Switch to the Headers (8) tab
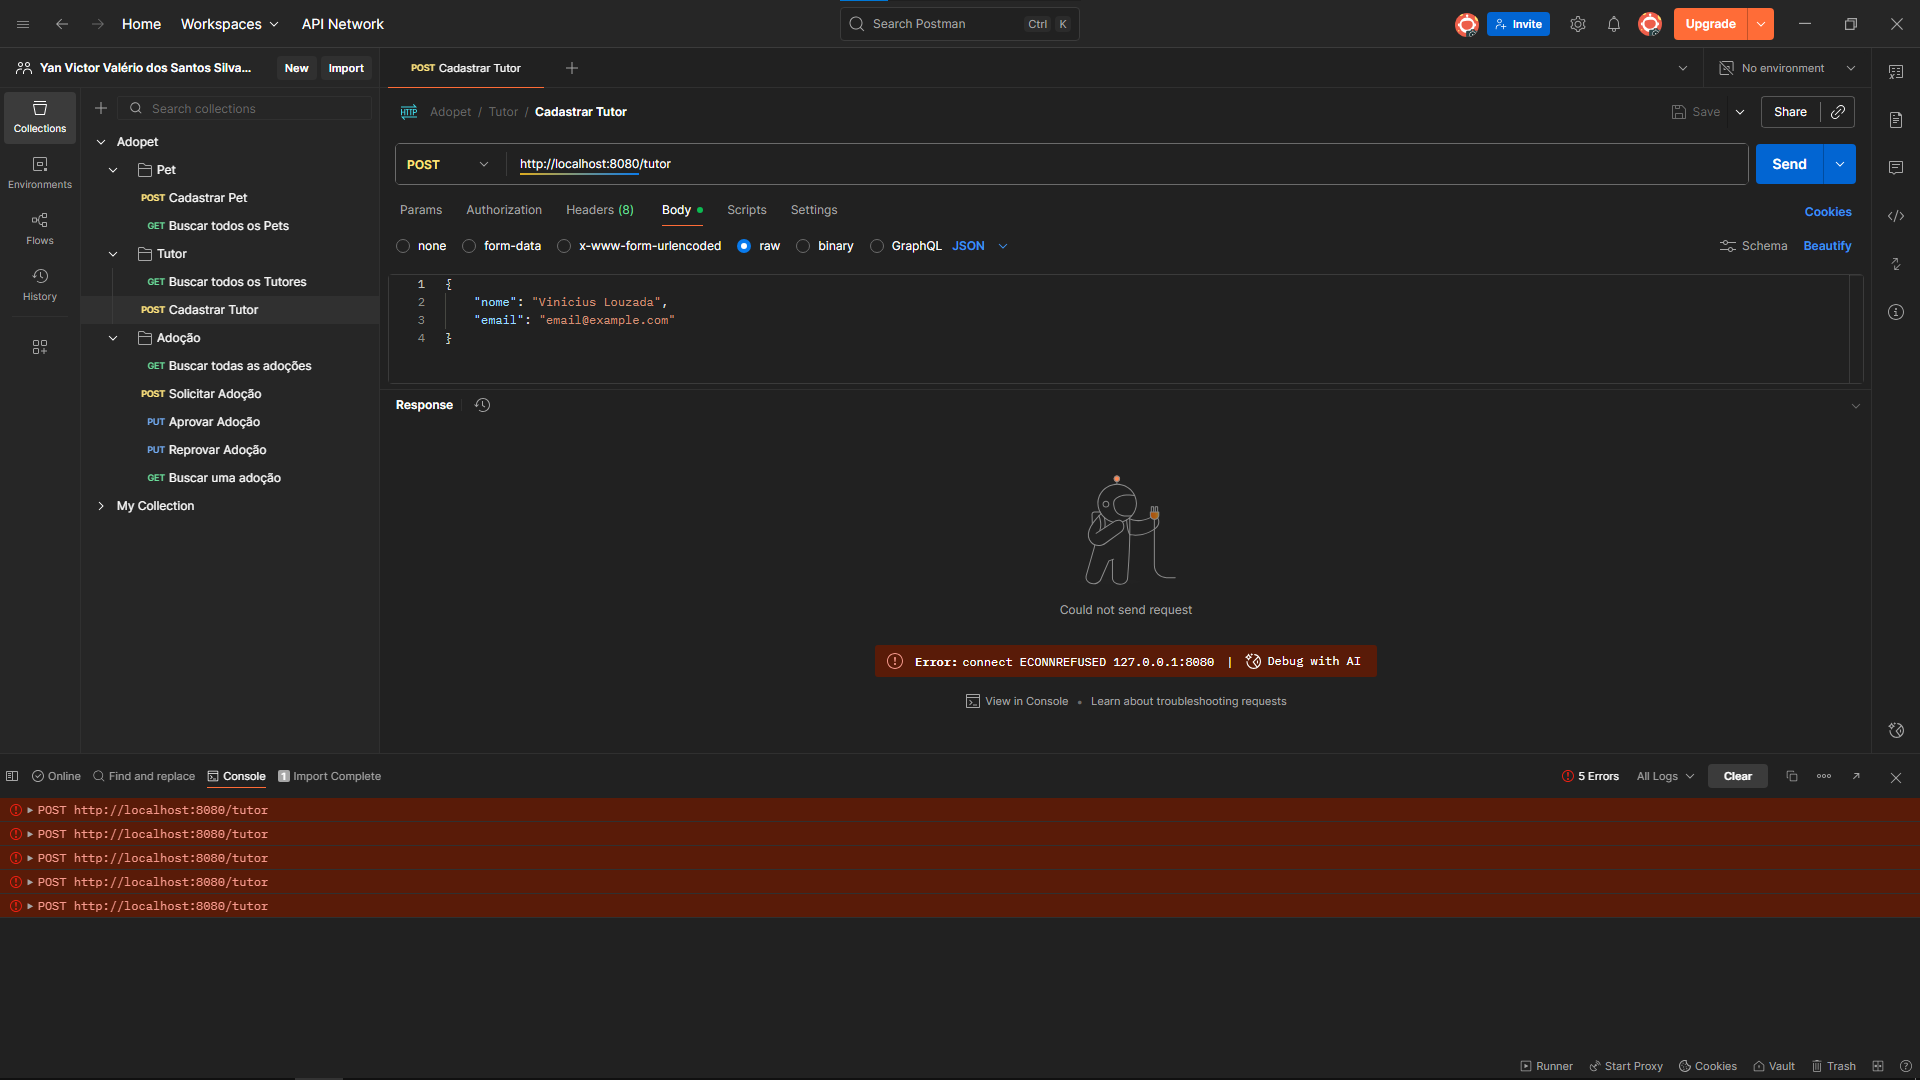The image size is (1920, 1080). (599, 210)
